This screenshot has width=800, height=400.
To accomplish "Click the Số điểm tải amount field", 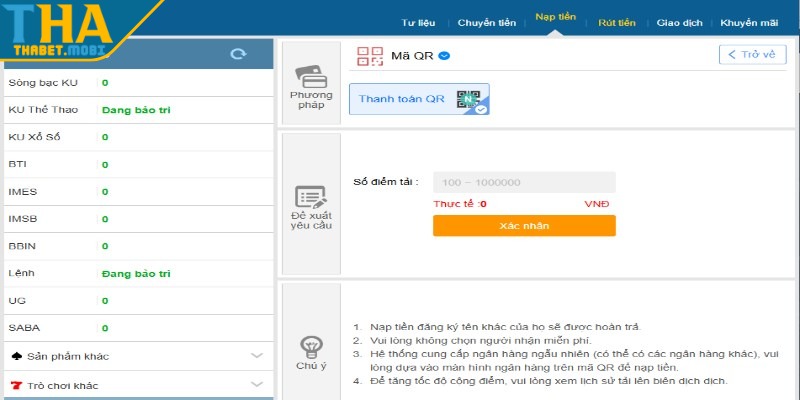I will (523, 183).
